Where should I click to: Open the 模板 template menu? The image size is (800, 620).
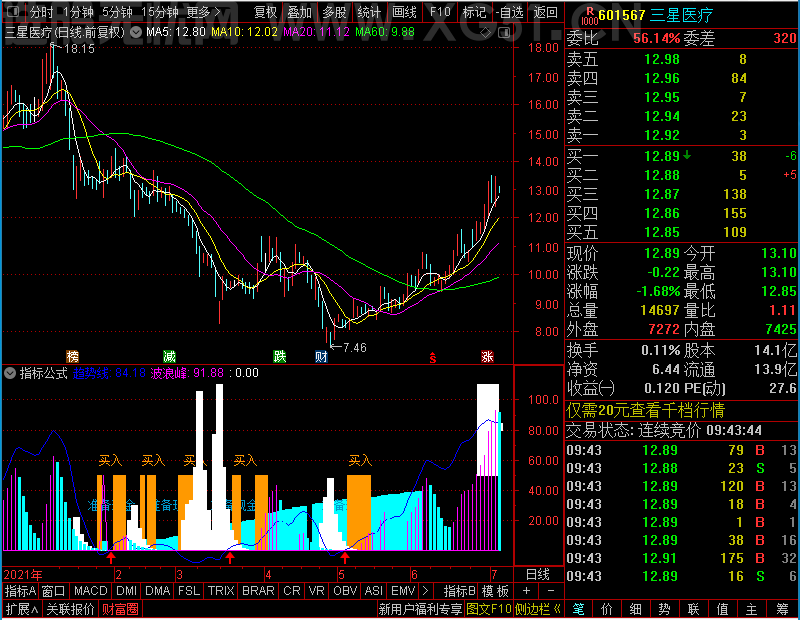(495, 591)
